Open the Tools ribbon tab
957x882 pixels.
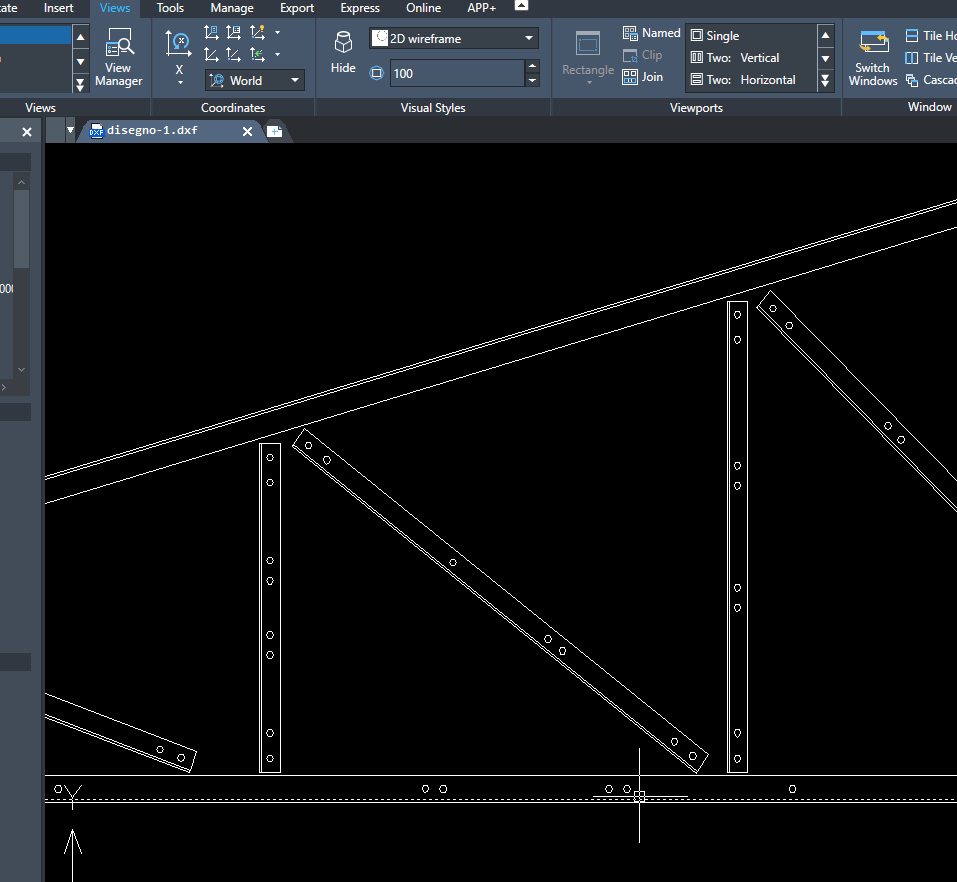tap(170, 8)
